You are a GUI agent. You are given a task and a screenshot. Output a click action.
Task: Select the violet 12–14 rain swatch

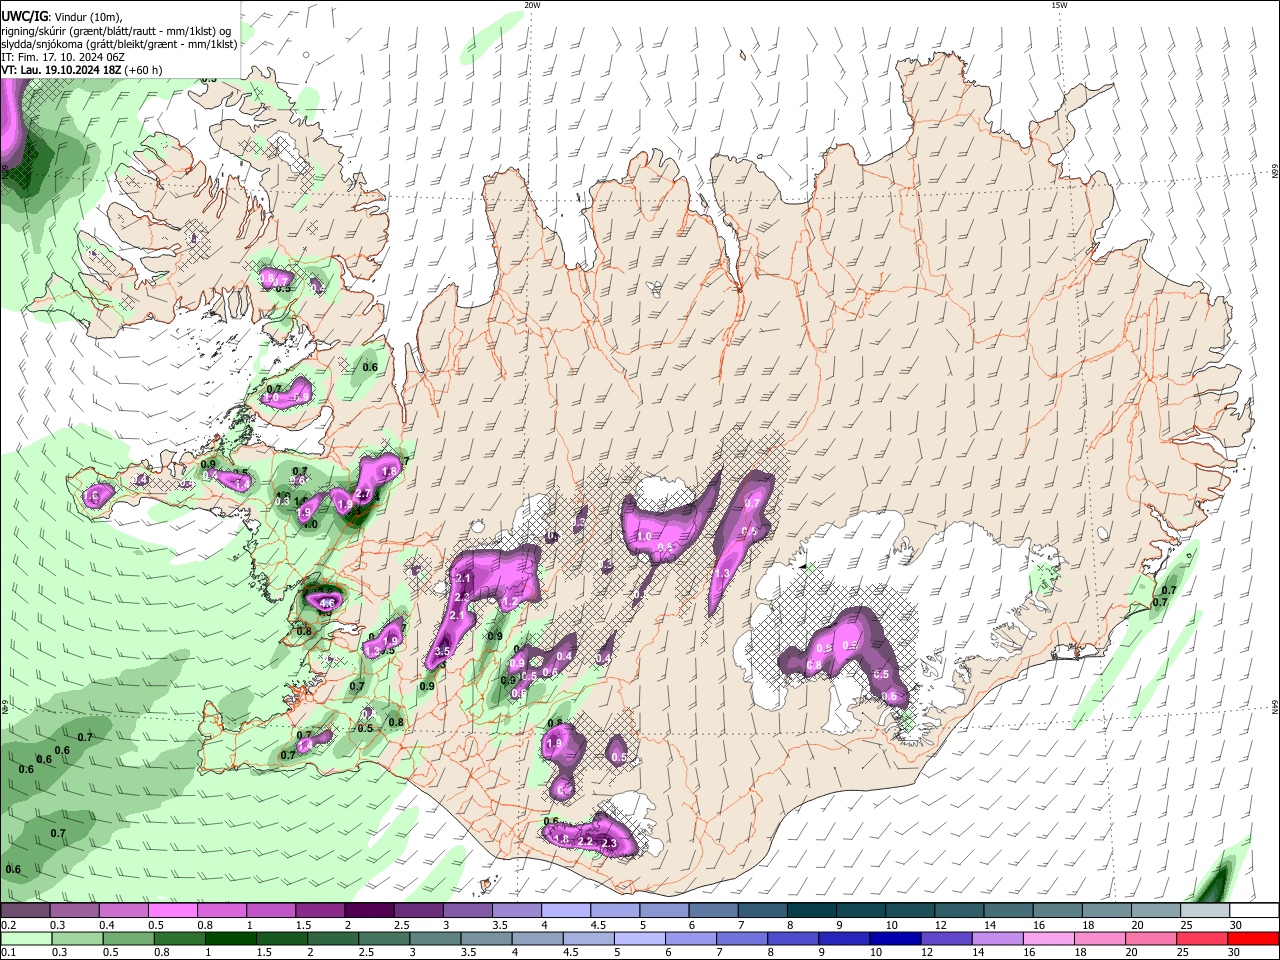tap(946, 939)
